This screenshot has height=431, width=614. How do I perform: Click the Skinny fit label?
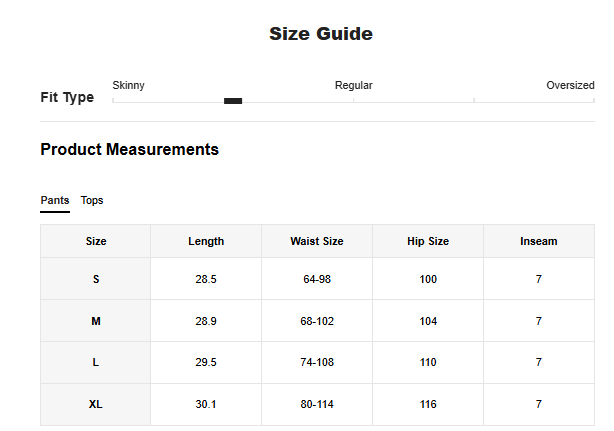pos(128,86)
